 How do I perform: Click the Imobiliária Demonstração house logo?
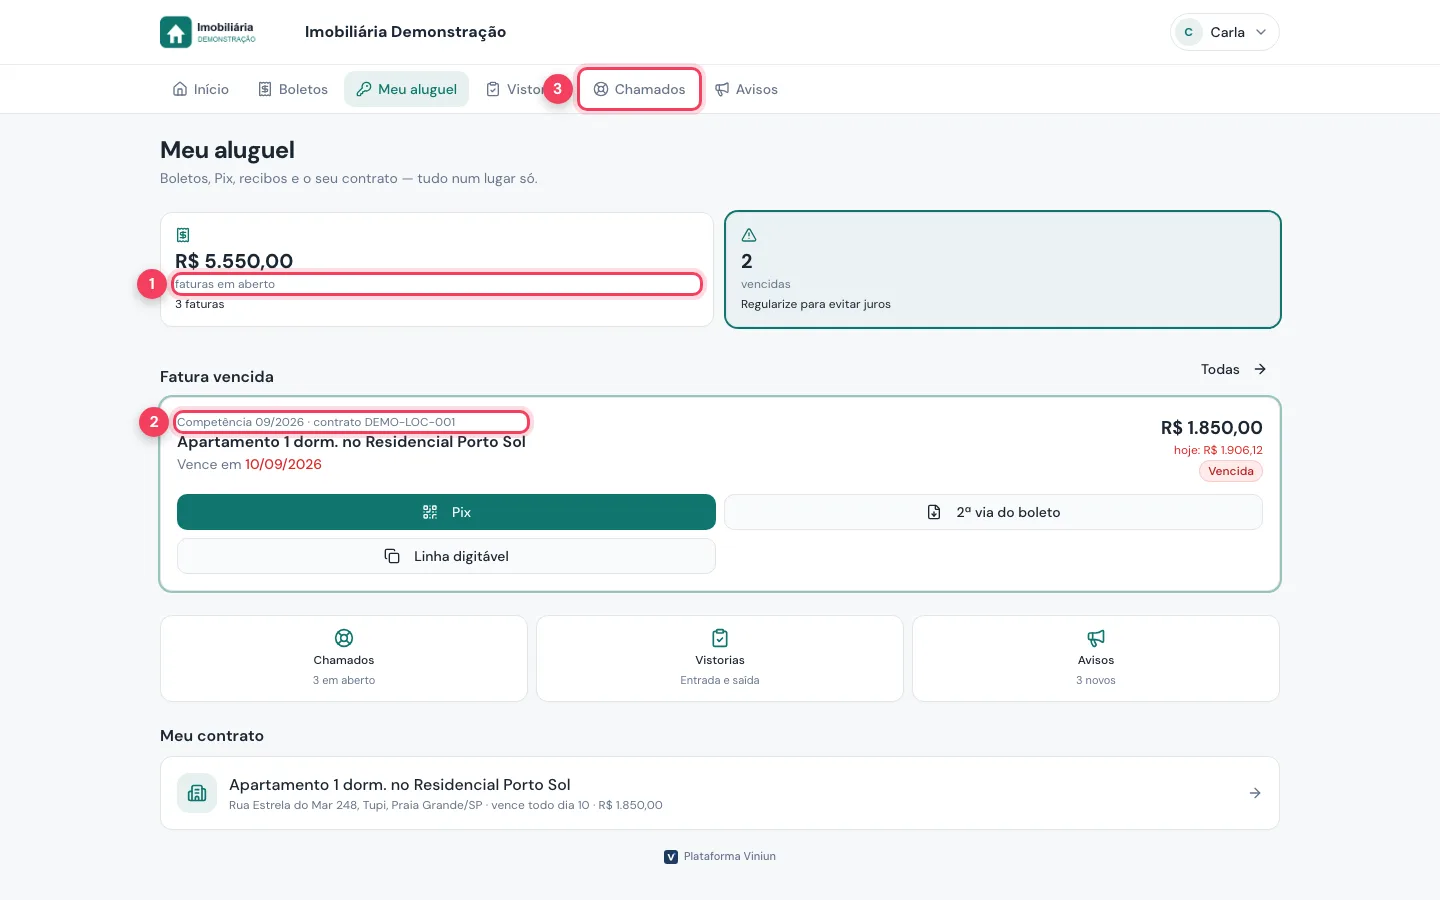pyautogui.click(x=208, y=32)
